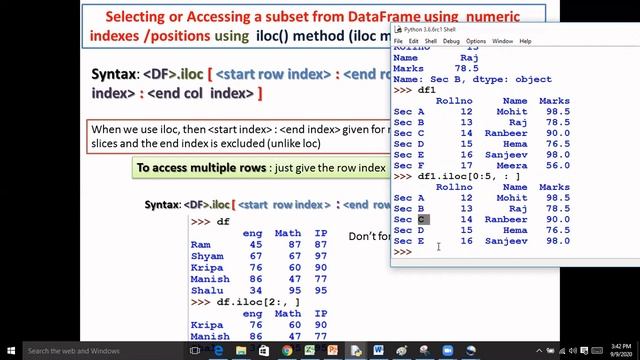
Task: Click 'Ram' row label in the slide table
Action: pyautogui.click(x=200, y=244)
